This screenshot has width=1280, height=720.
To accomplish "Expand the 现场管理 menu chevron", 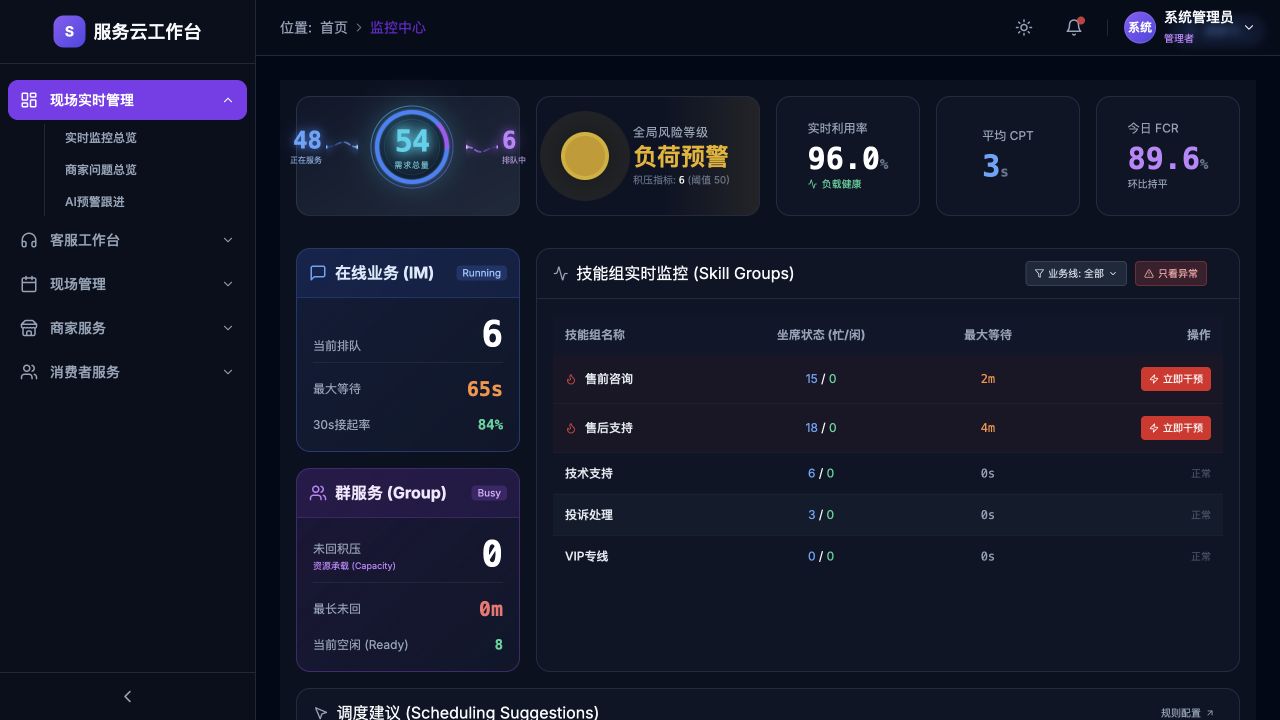I will (x=228, y=284).
